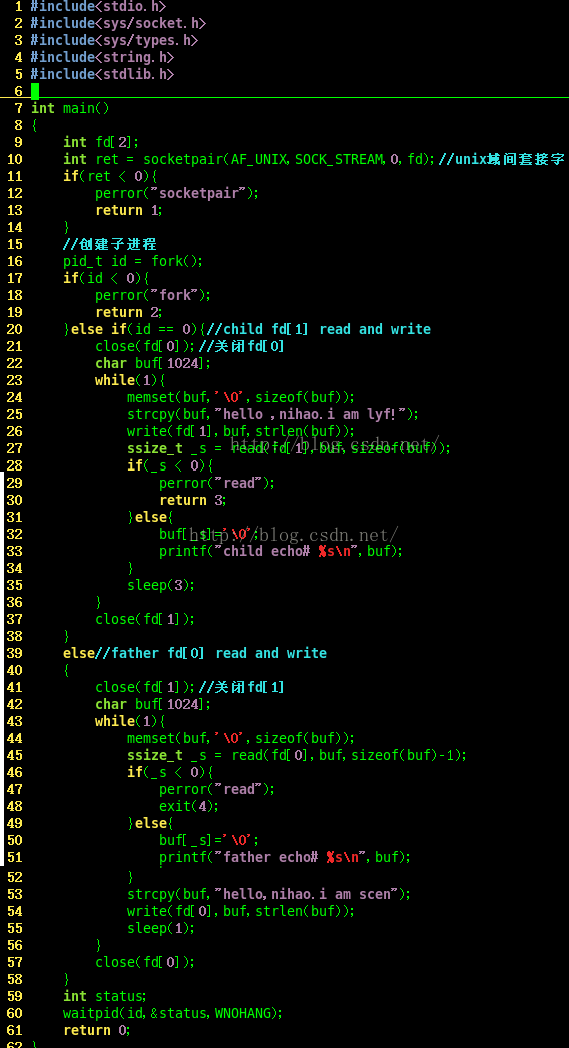Click 'while(1){' on line 43
569x1048 pixels.
click(x=130, y=722)
